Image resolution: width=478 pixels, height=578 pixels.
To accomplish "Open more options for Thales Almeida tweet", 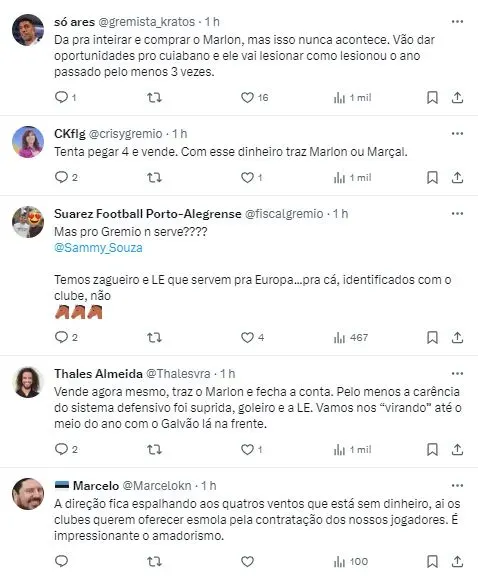I will click(x=457, y=374).
